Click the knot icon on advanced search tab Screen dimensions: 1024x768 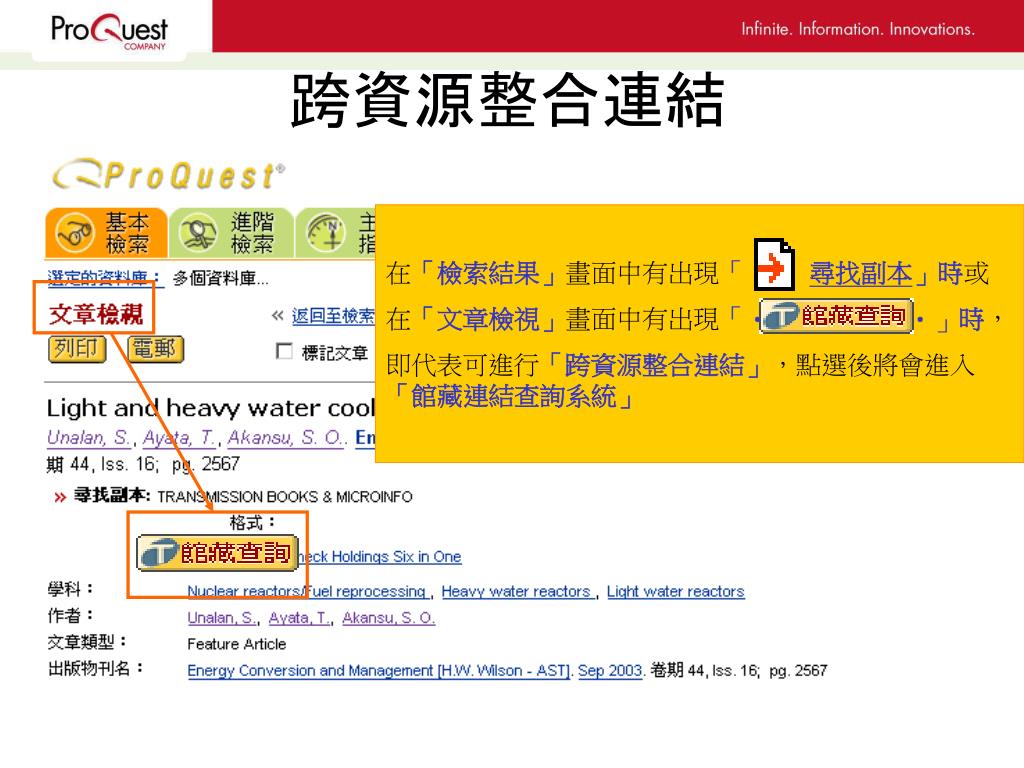(x=198, y=233)
